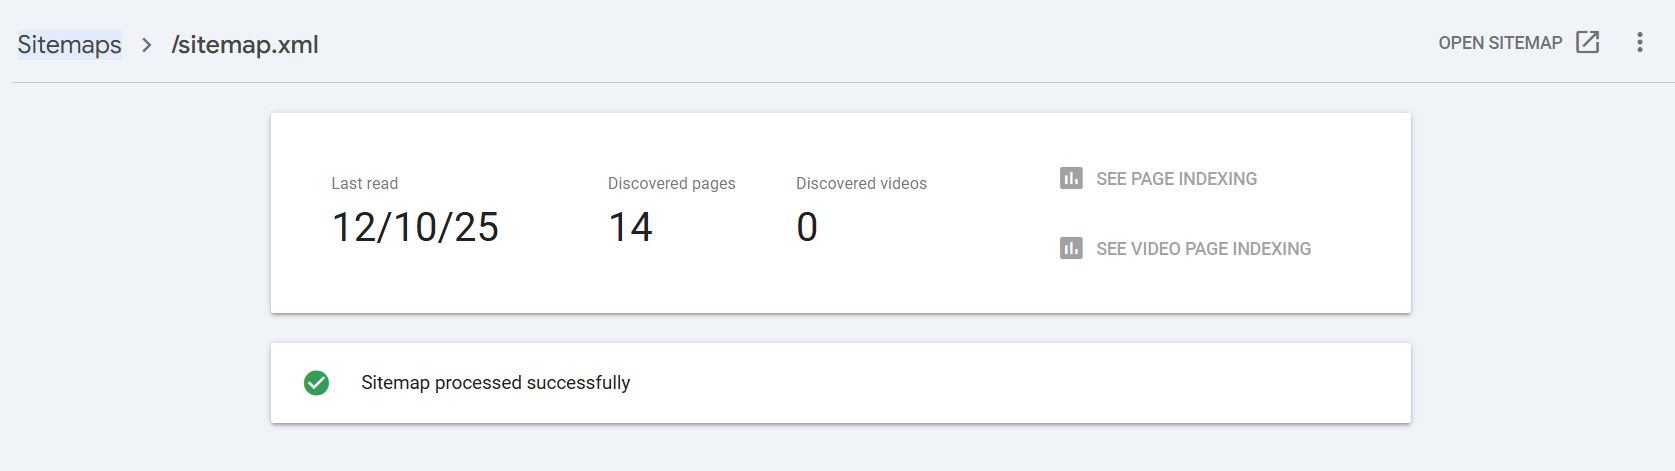This screenshot has width=1675, height=471.
Task: Click the breadcrumb chevron arrow separator
Action: point(146,45)
